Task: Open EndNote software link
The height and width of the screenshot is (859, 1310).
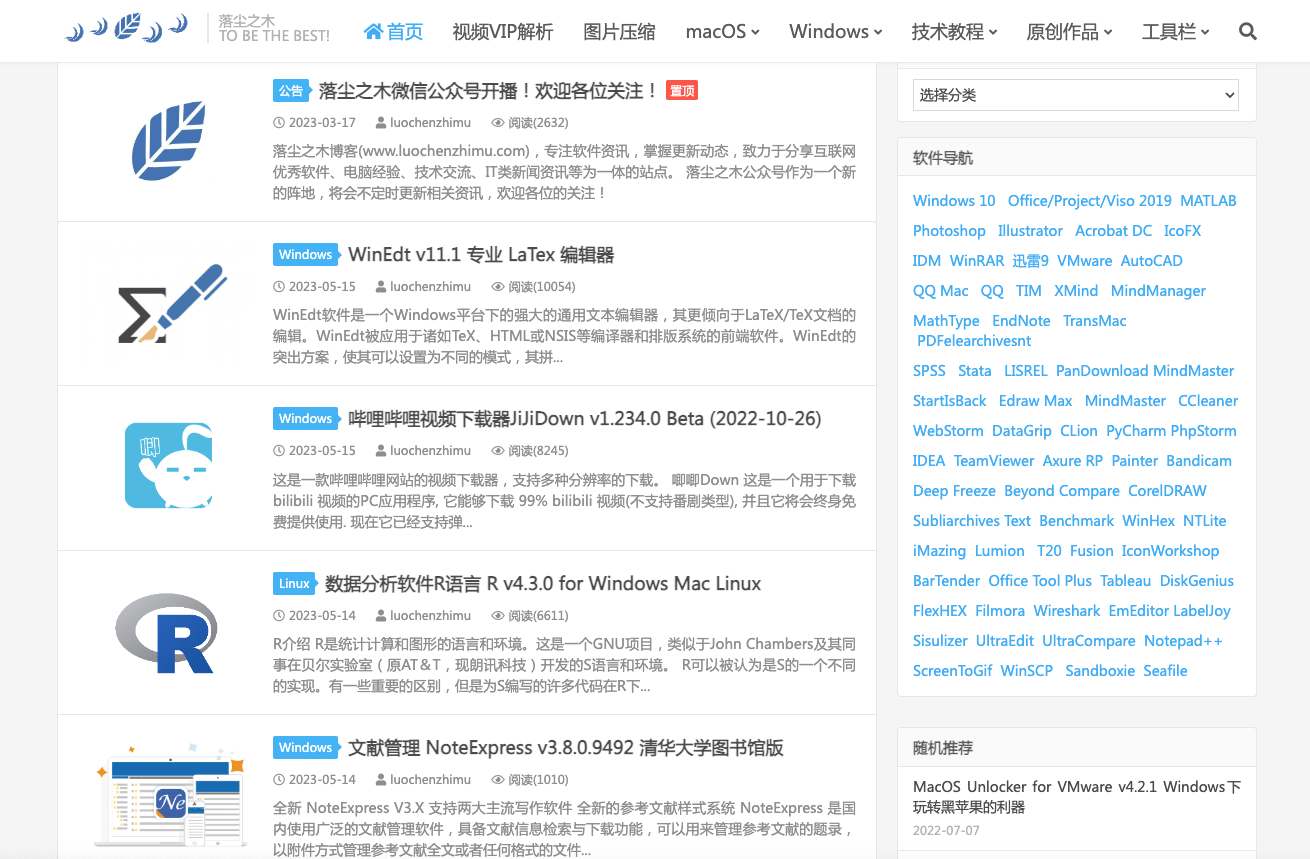Action: (x=1021, y=321)
